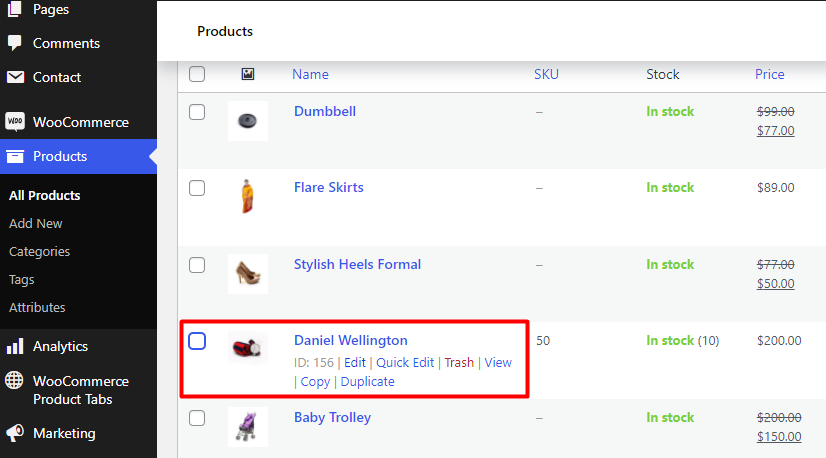Click the WooCommerce Product Tabs globe icon

14,381
